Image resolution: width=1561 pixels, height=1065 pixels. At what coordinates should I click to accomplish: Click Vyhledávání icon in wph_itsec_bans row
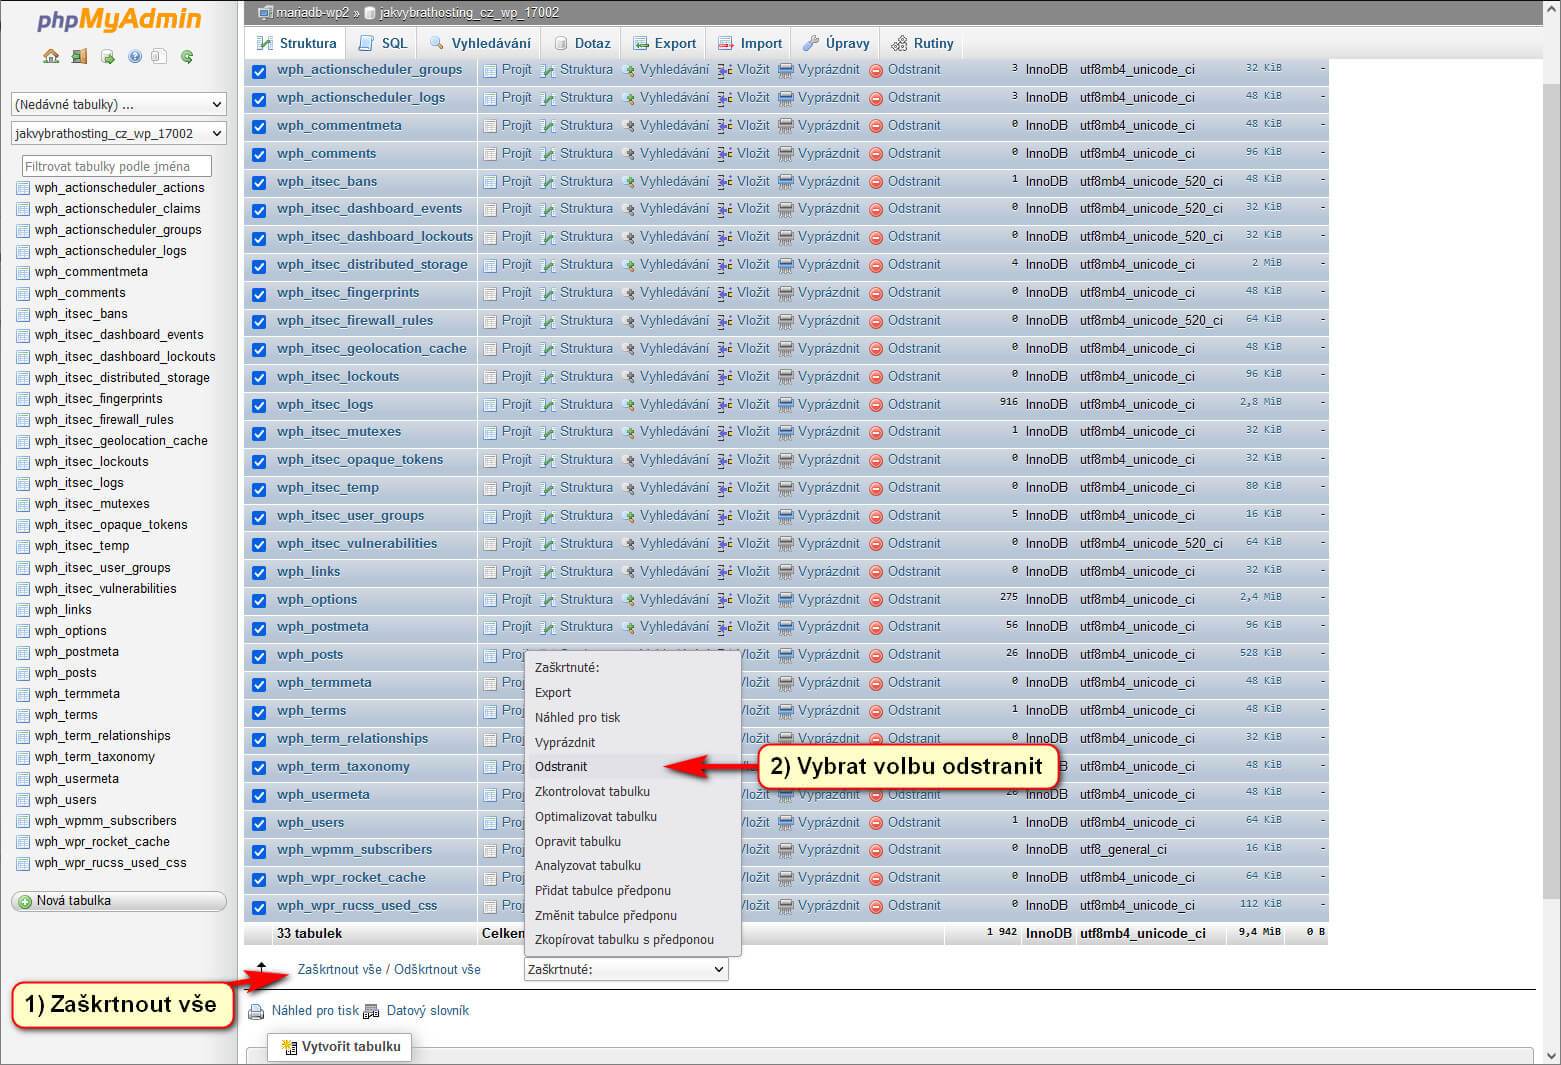(x=629, y=182)
